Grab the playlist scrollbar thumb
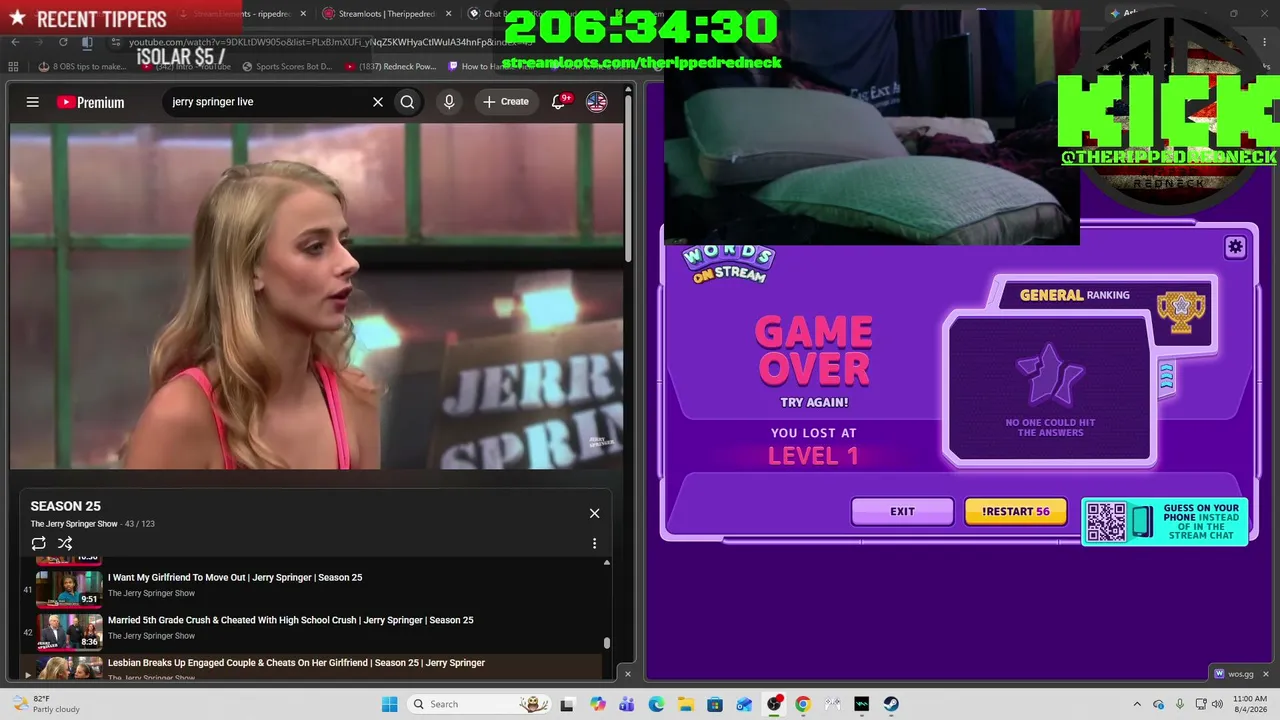Image resolution: width=1280 pixels, height=720 pixels. point(606,643)
